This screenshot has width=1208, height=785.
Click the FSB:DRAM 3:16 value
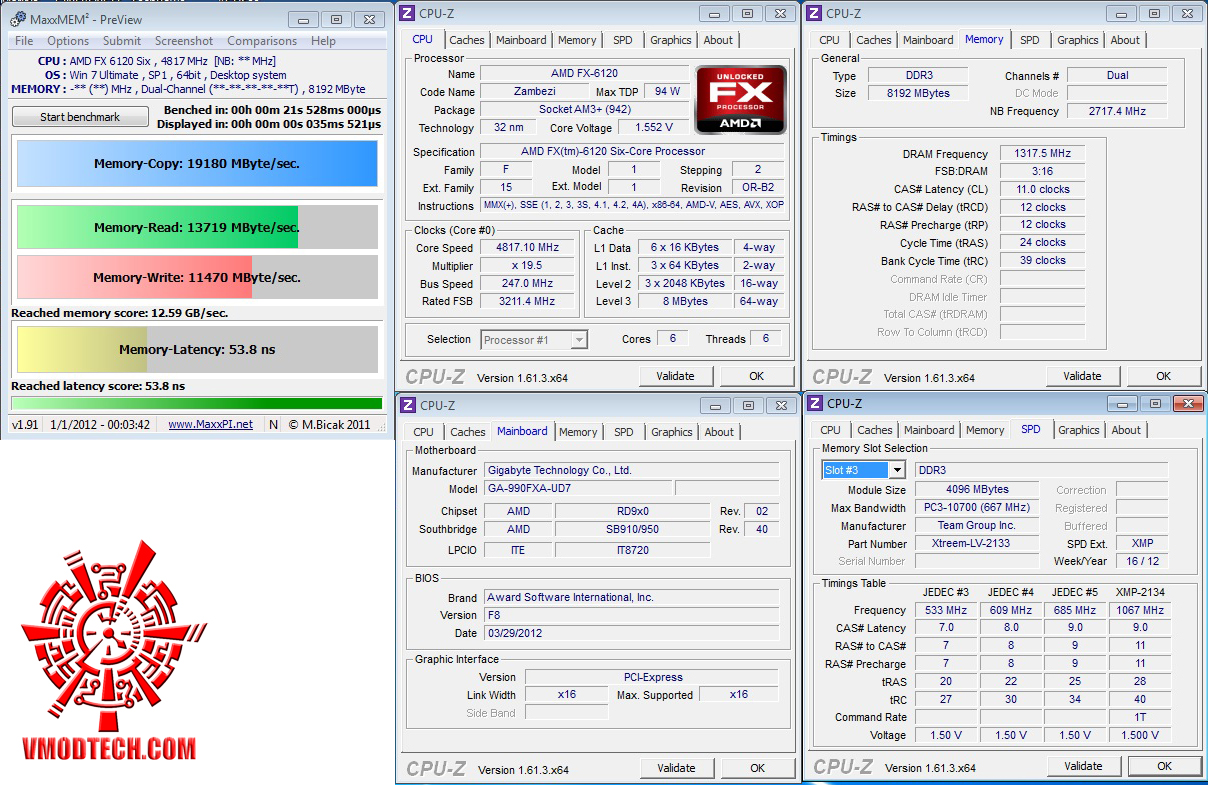1042,172
